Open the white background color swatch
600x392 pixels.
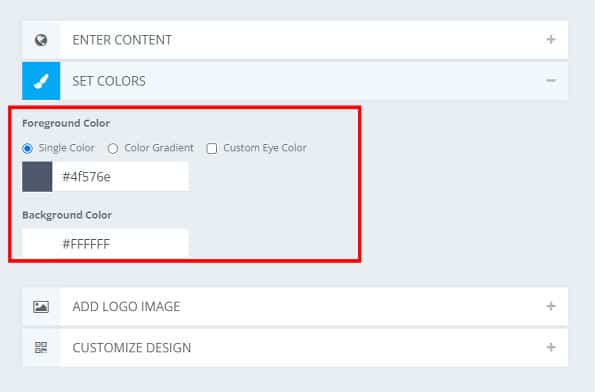37,244
